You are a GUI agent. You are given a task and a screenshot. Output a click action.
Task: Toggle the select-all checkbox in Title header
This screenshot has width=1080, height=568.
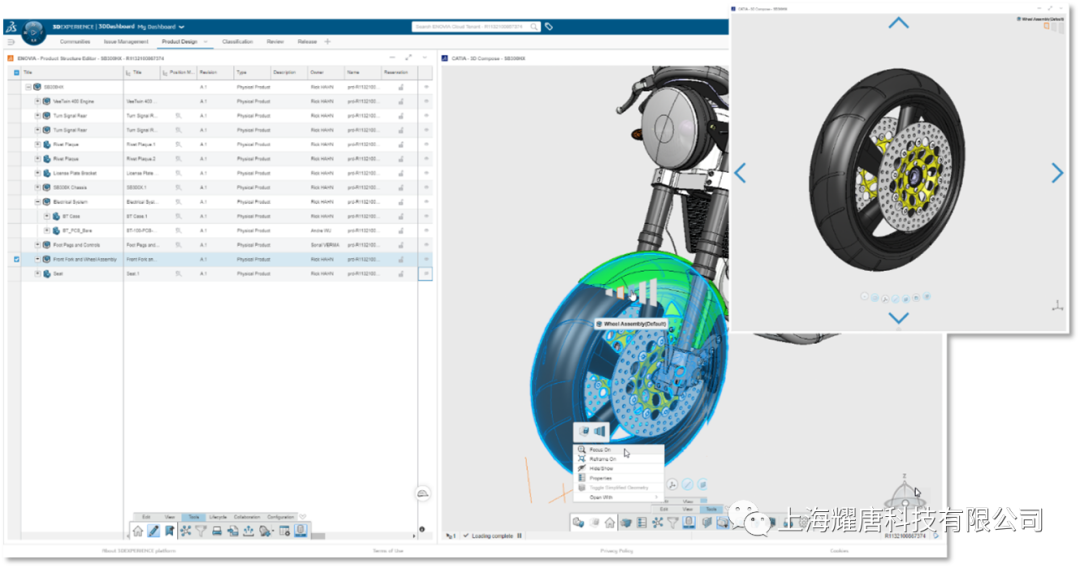tap(17, 72)
